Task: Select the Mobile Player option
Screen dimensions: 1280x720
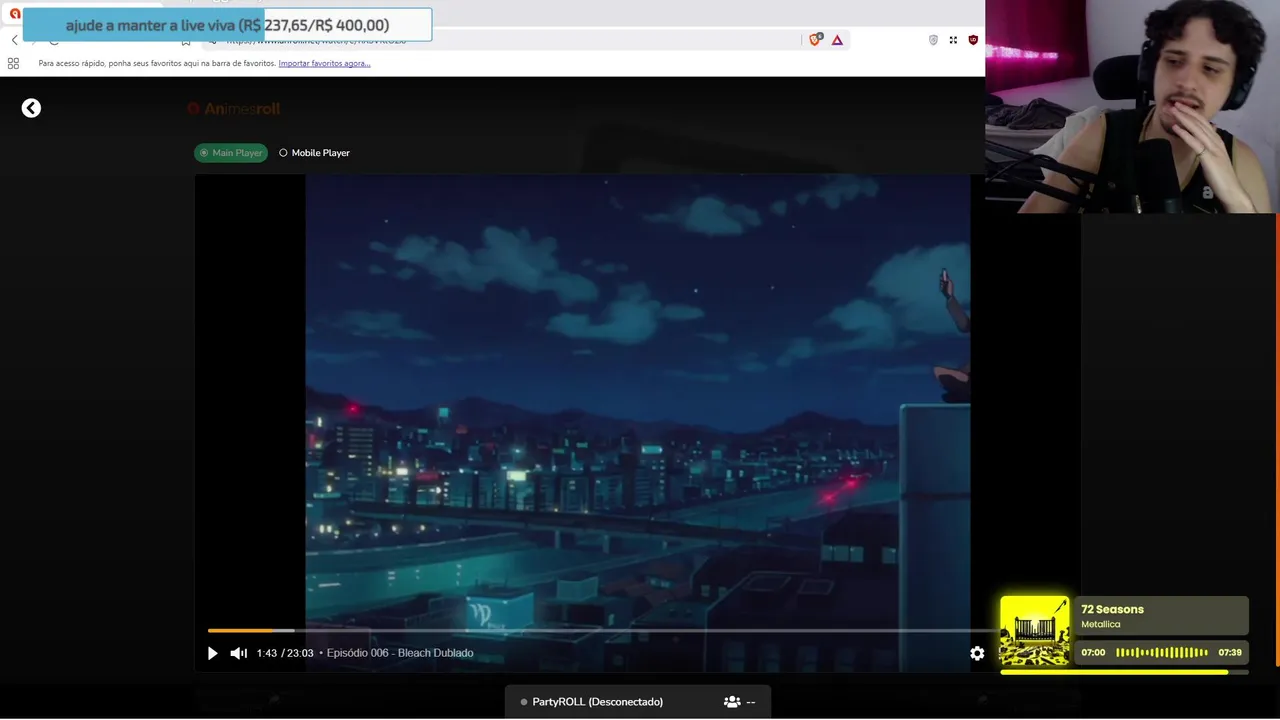Action: [314, 153]
